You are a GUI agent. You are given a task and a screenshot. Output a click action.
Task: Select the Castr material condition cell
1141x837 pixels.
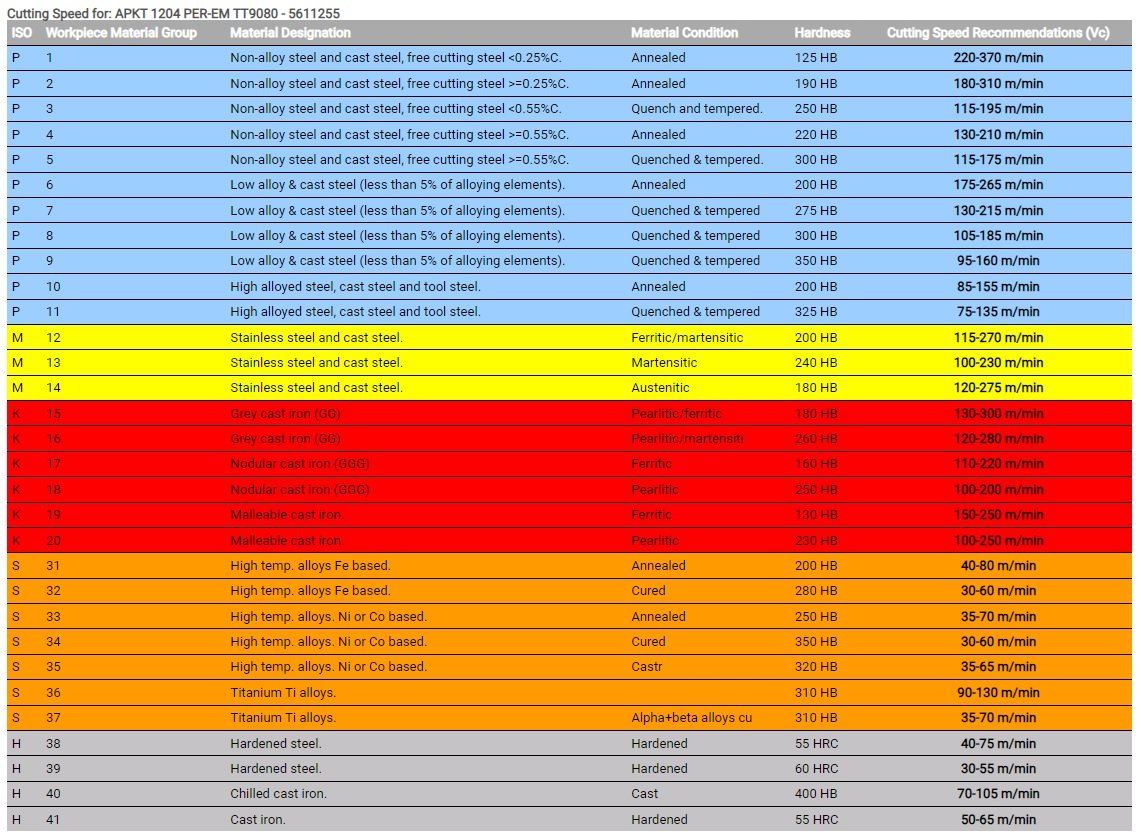tap(647, 667)
